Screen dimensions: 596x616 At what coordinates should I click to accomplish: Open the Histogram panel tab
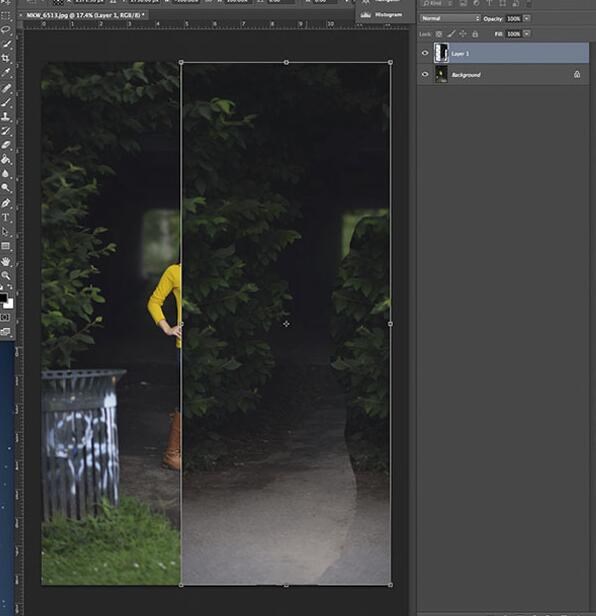pos(382,15)
